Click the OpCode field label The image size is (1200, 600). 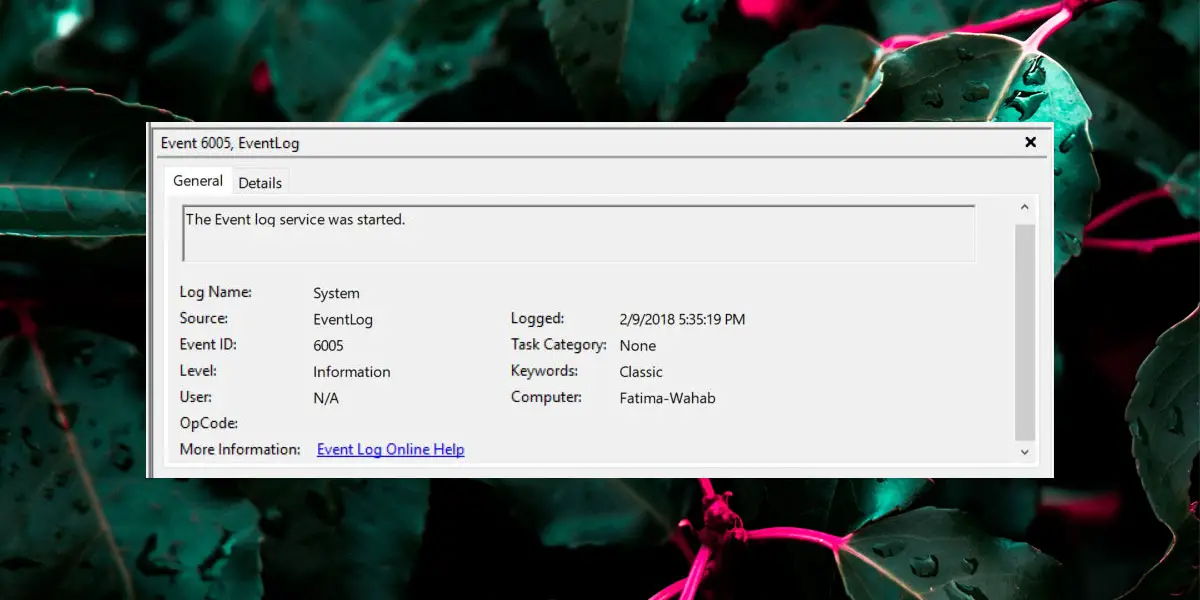pos(209,423)
